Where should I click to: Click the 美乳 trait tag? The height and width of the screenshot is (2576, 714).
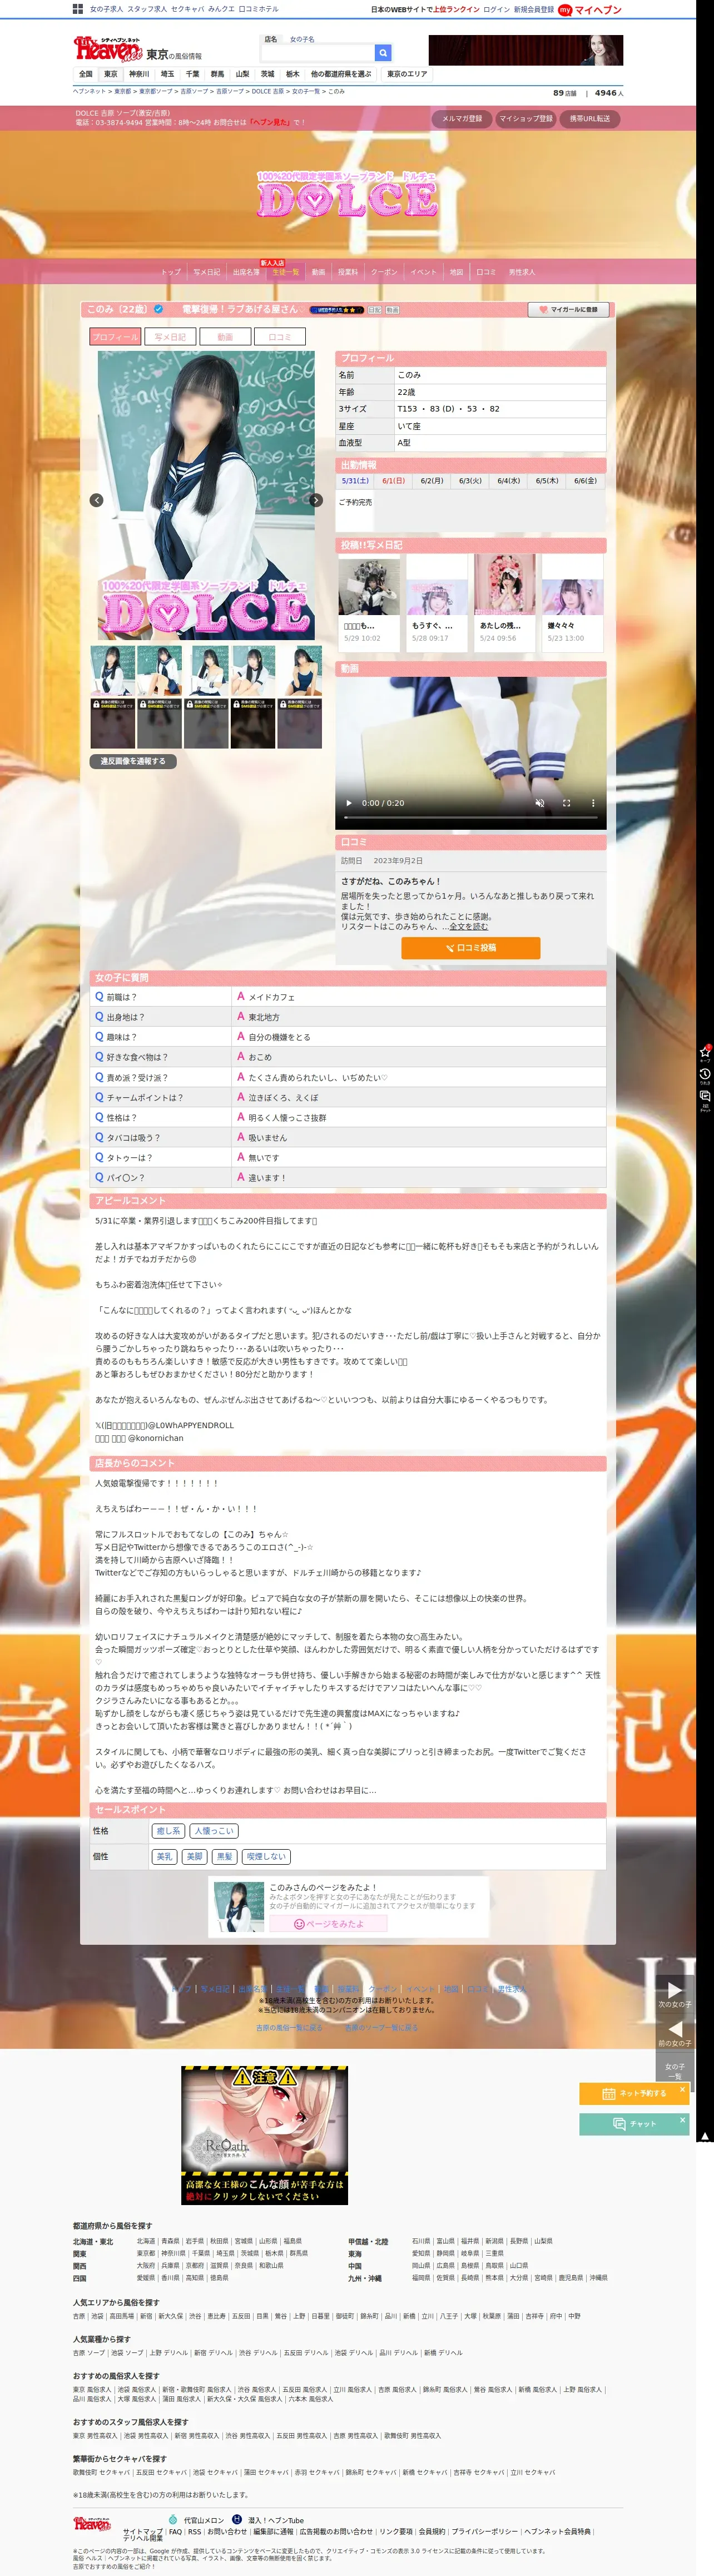point(164,1856)
